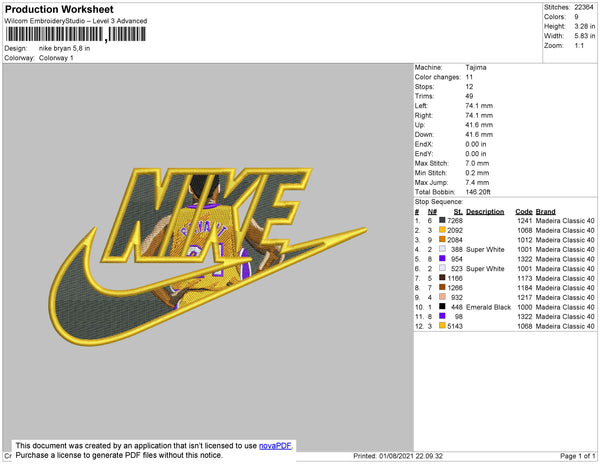Click the 'Stop Sequence:' label
The height and width of the screenshot is (464, 600).
[x=439, y=202]
